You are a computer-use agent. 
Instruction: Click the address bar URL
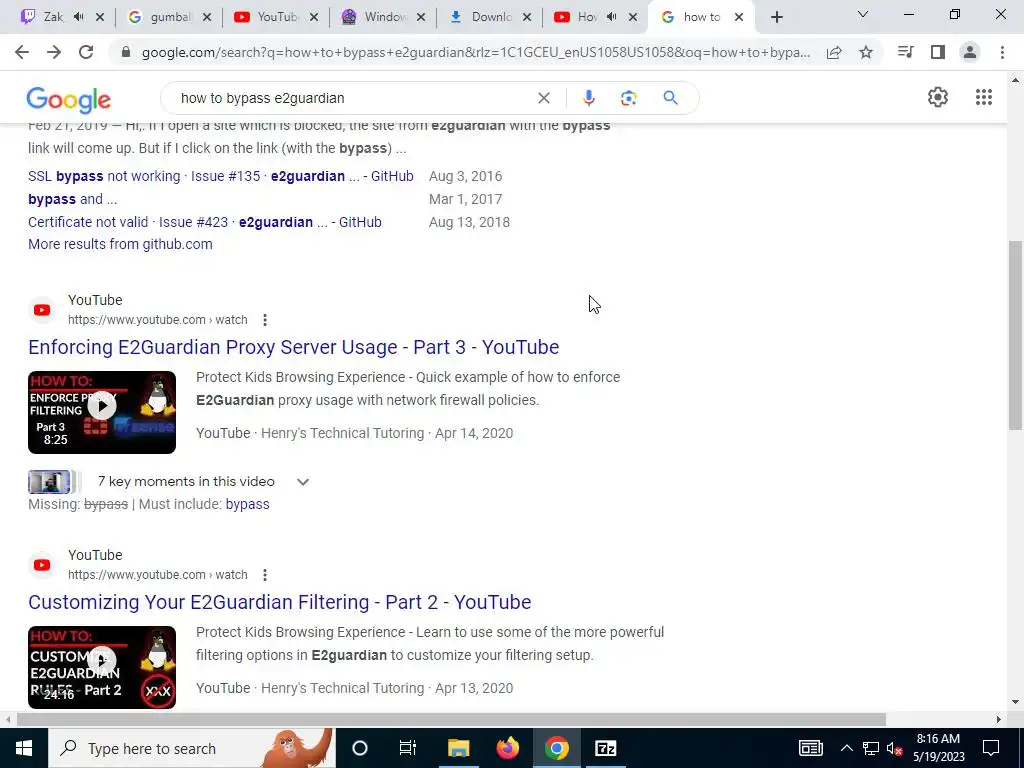(475, 52)
